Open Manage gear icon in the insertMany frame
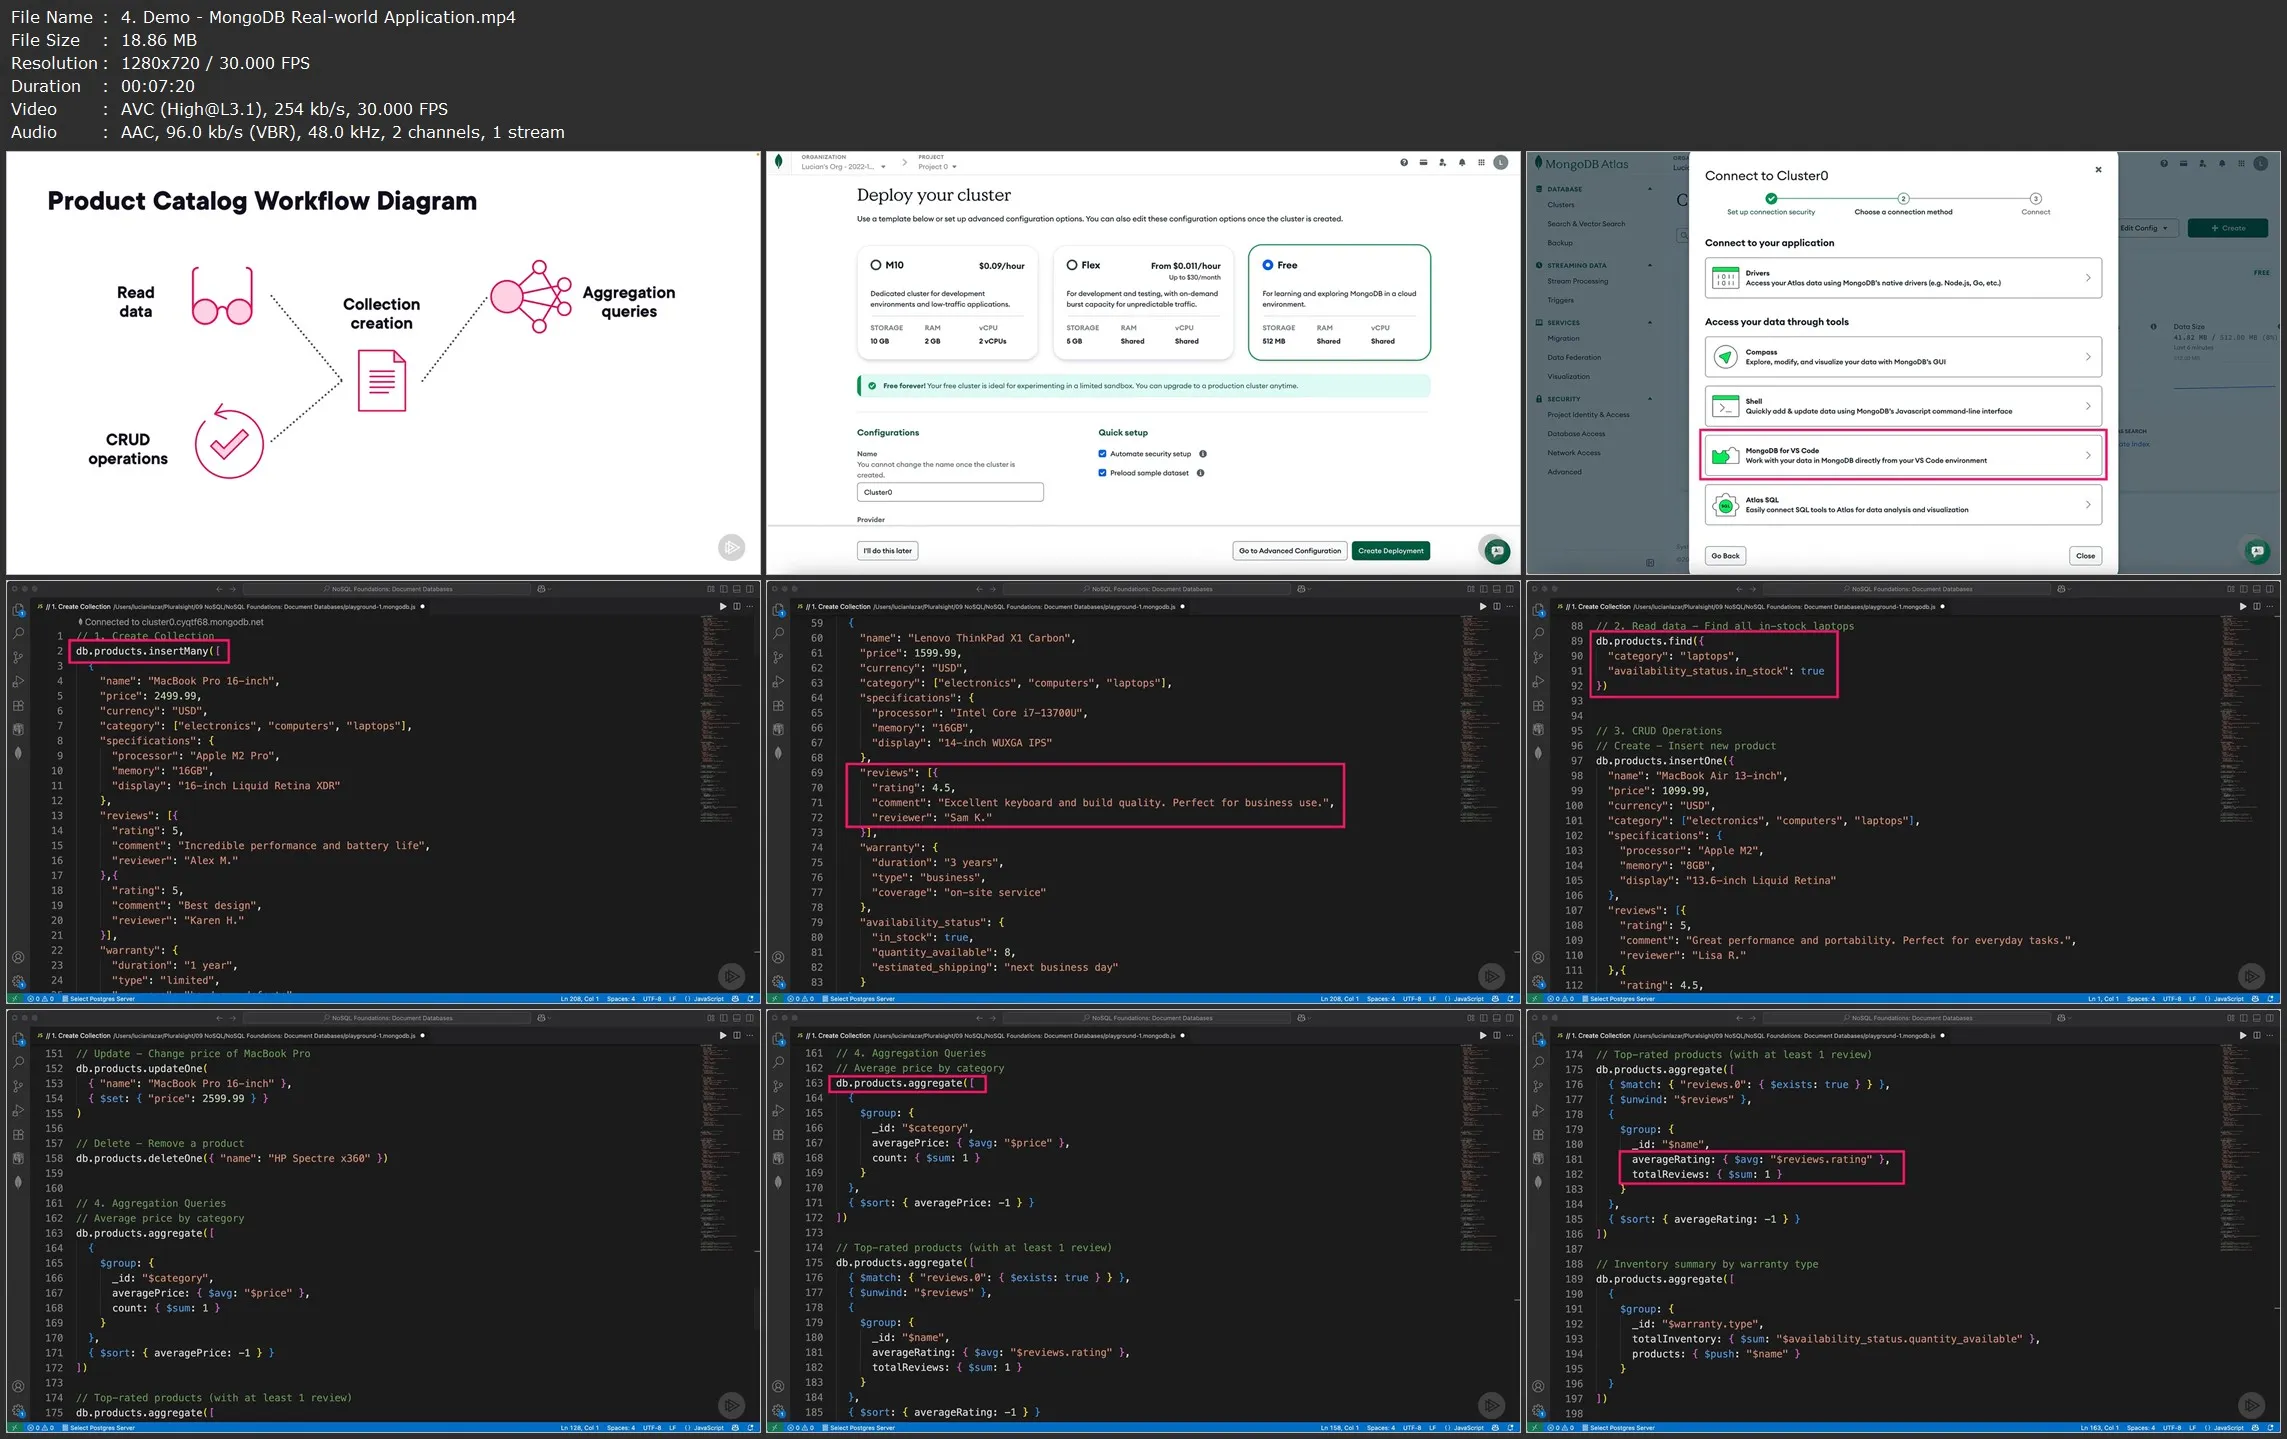The width and height of the screenshot is (2287, 1439). (18, 981)
